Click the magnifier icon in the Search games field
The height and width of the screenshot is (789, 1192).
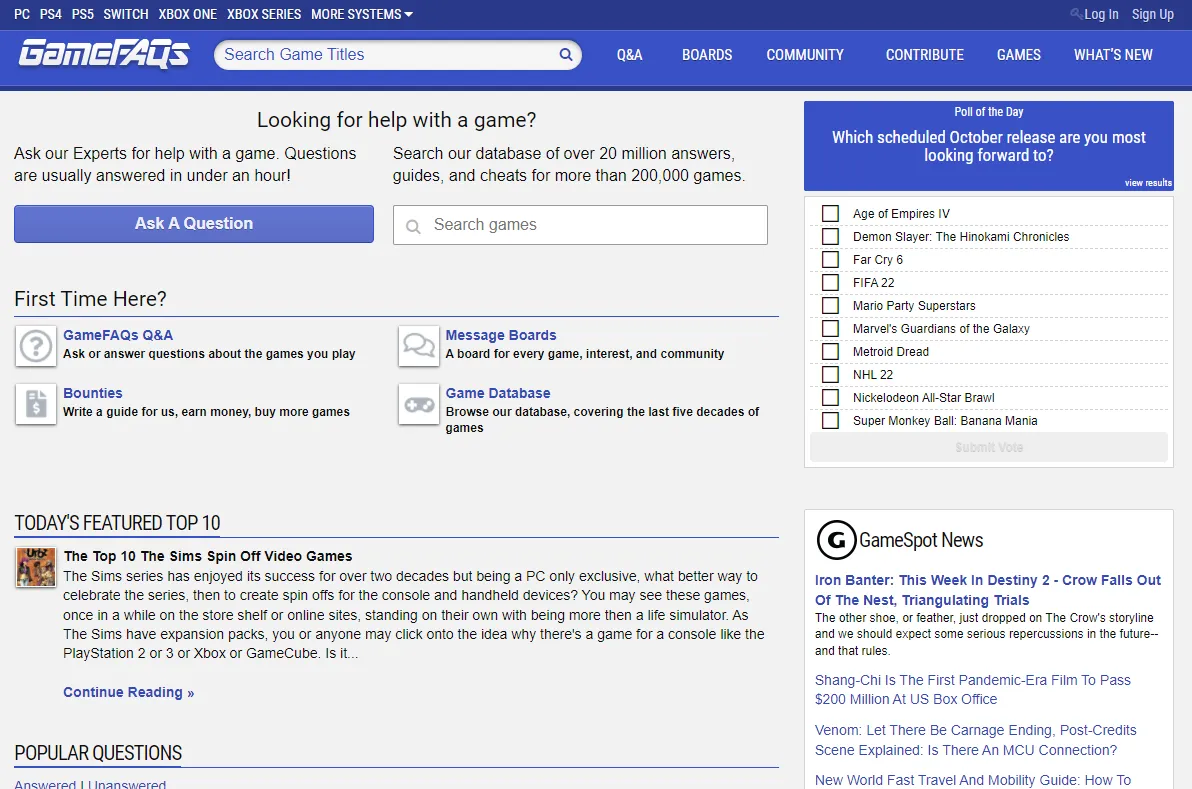click(413, 225)
